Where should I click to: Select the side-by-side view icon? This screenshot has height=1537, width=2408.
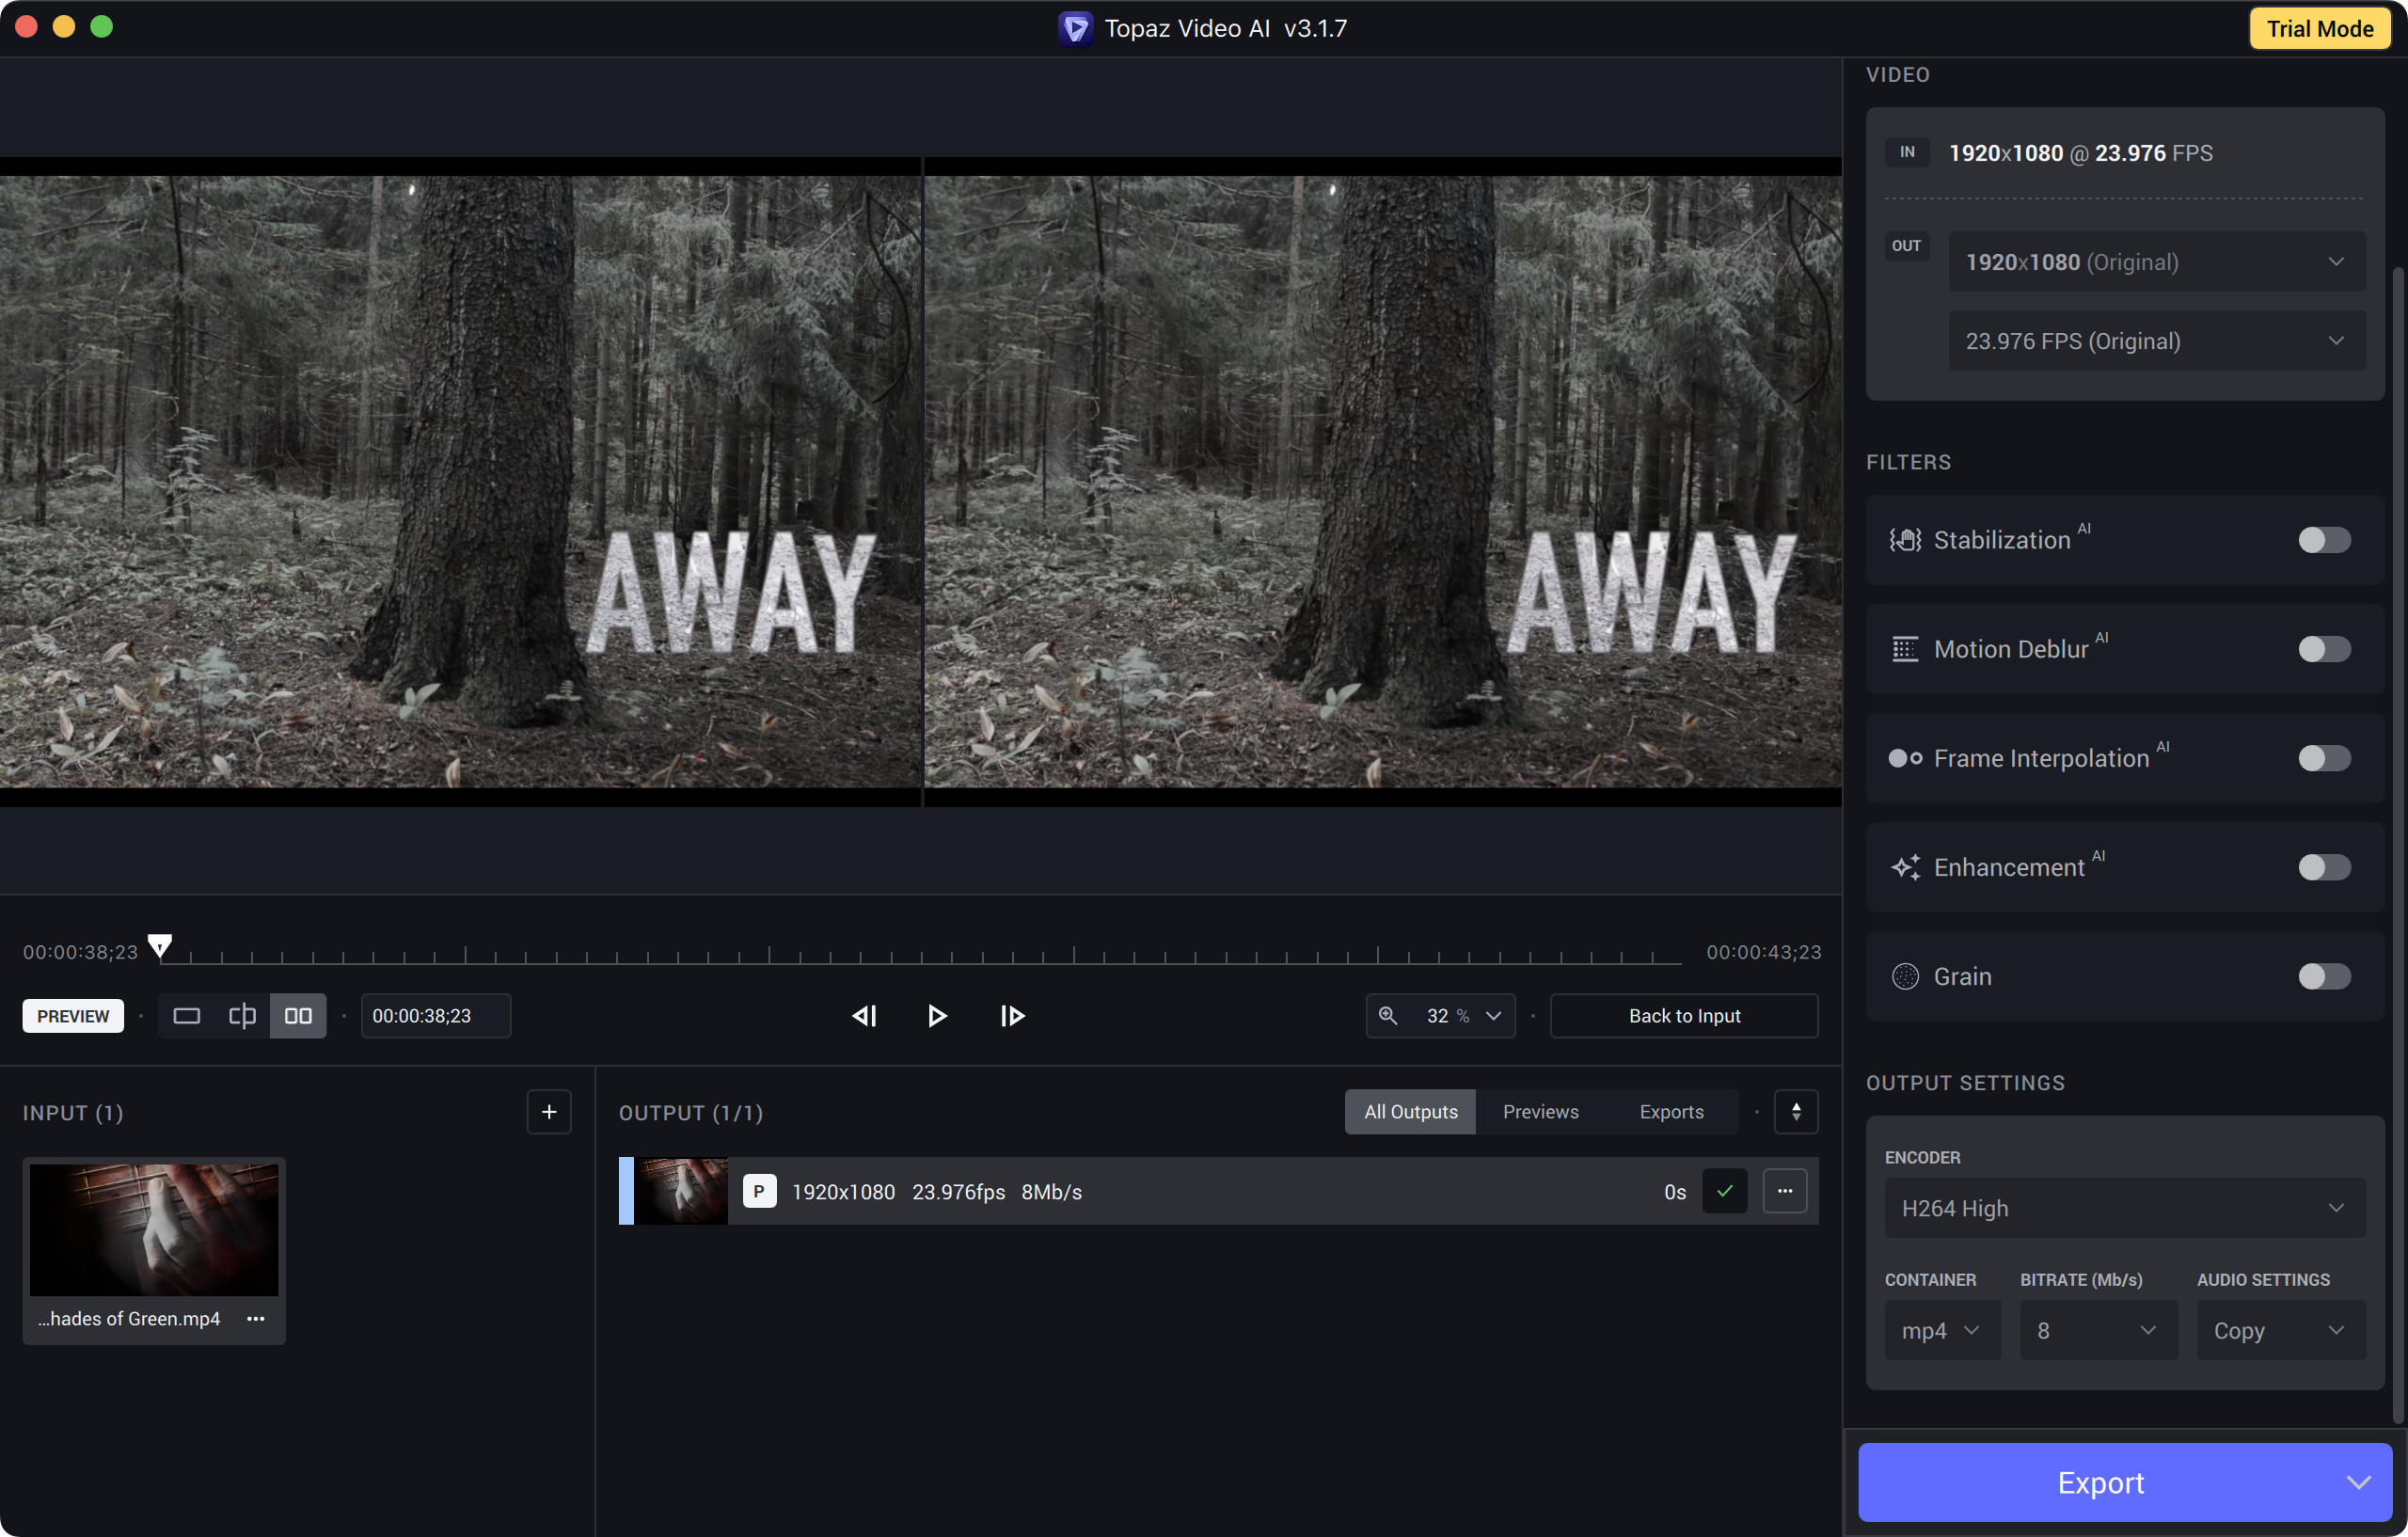pyautogui.click(x=298, y=1016)
